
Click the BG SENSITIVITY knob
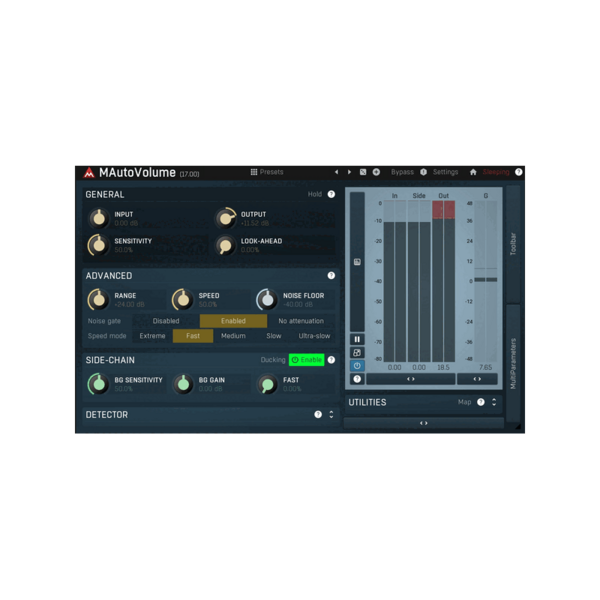click(99, 384)
